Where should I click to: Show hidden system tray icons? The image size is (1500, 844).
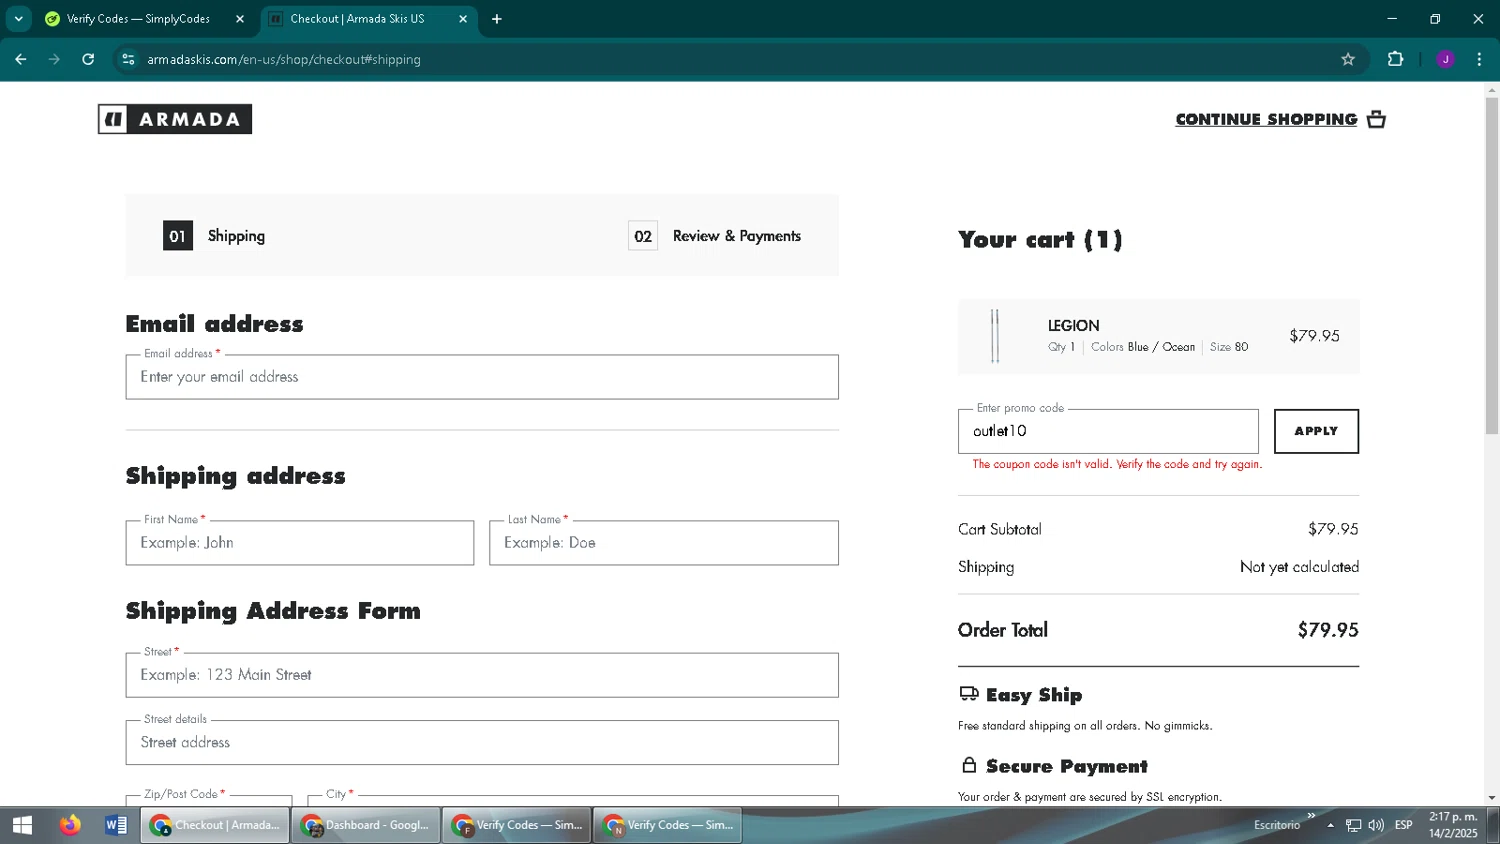[1330, 825]
